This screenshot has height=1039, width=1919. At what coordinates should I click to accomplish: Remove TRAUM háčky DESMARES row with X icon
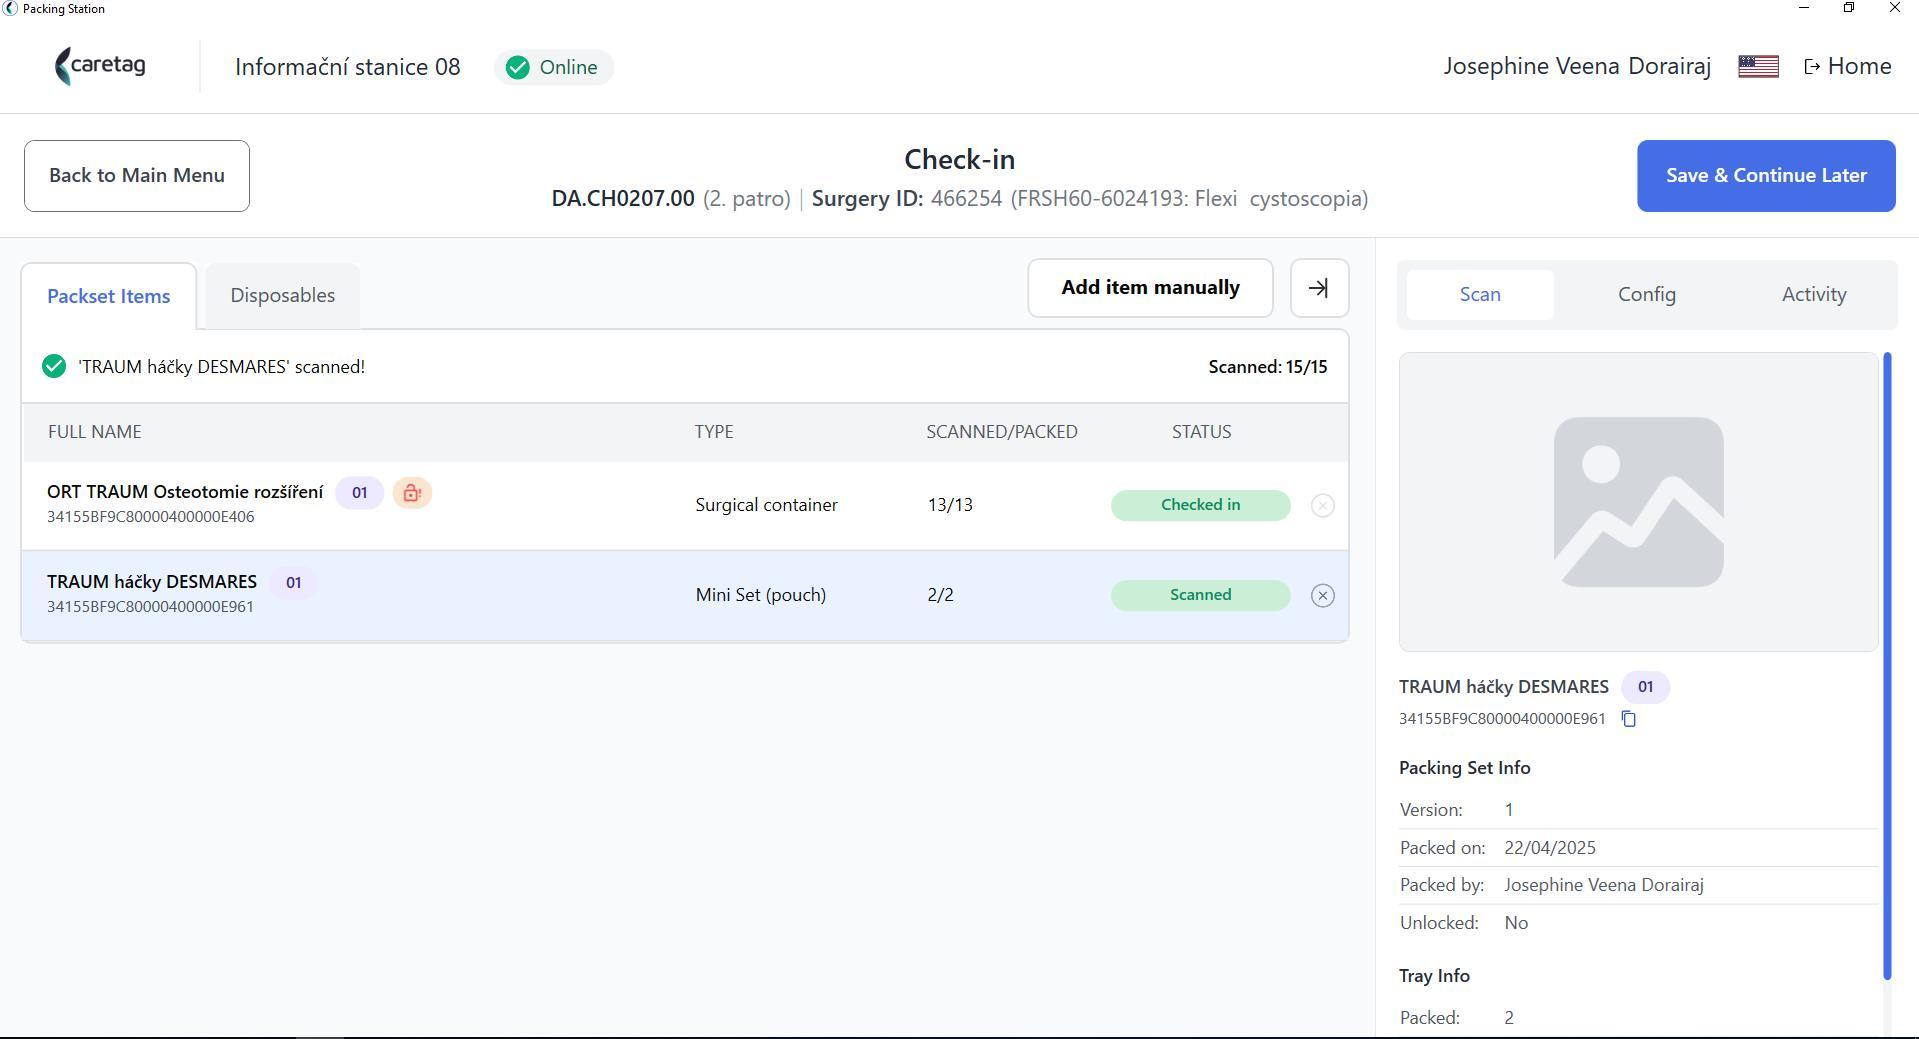click(x=1322, y=595)
